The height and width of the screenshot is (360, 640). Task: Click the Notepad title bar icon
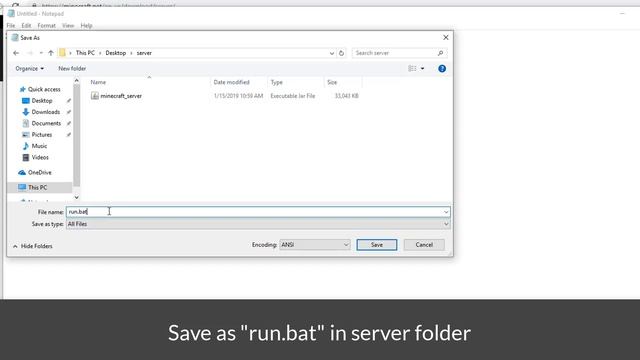(11, 13)
